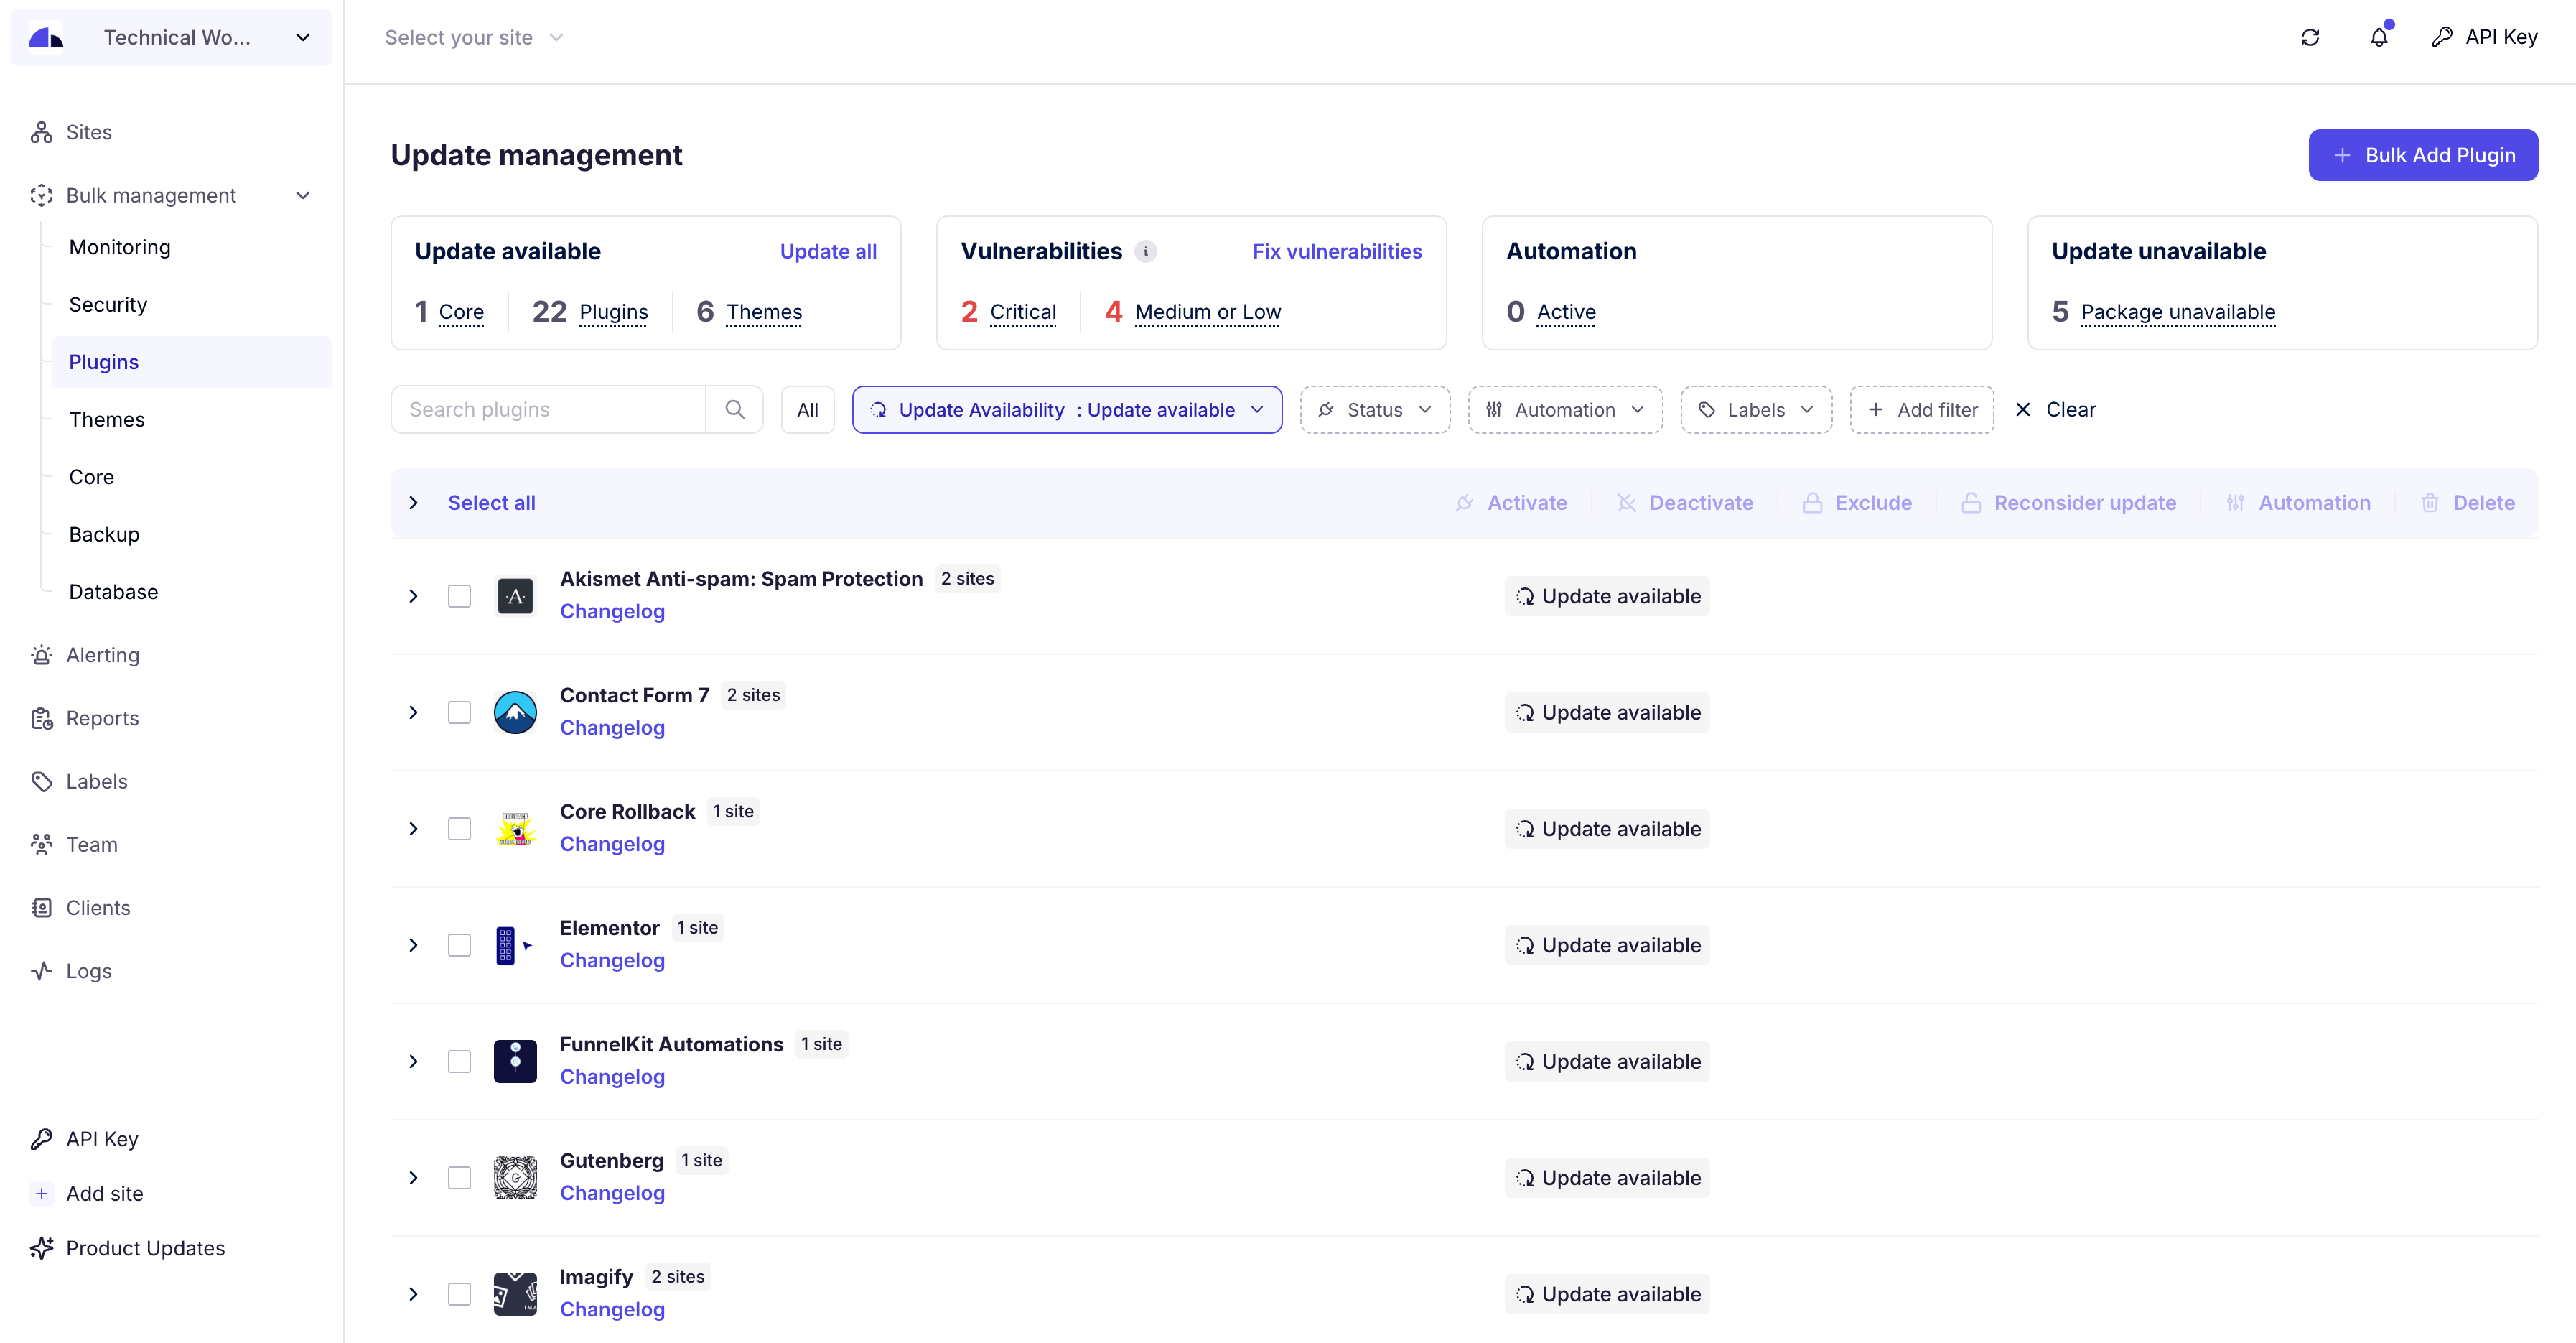Open API Key in the sidebar
The width and height of the screenshot is (2576, 1343).
coord(102,1139)
